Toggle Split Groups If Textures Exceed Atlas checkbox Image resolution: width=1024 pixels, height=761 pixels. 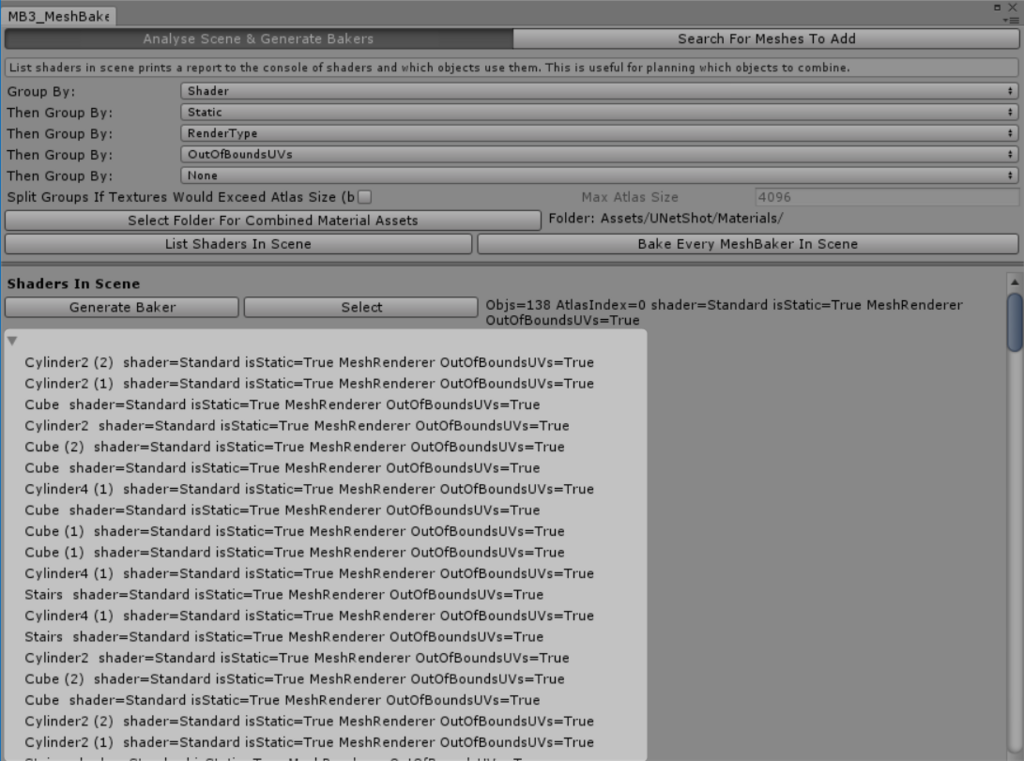point(365,197)
